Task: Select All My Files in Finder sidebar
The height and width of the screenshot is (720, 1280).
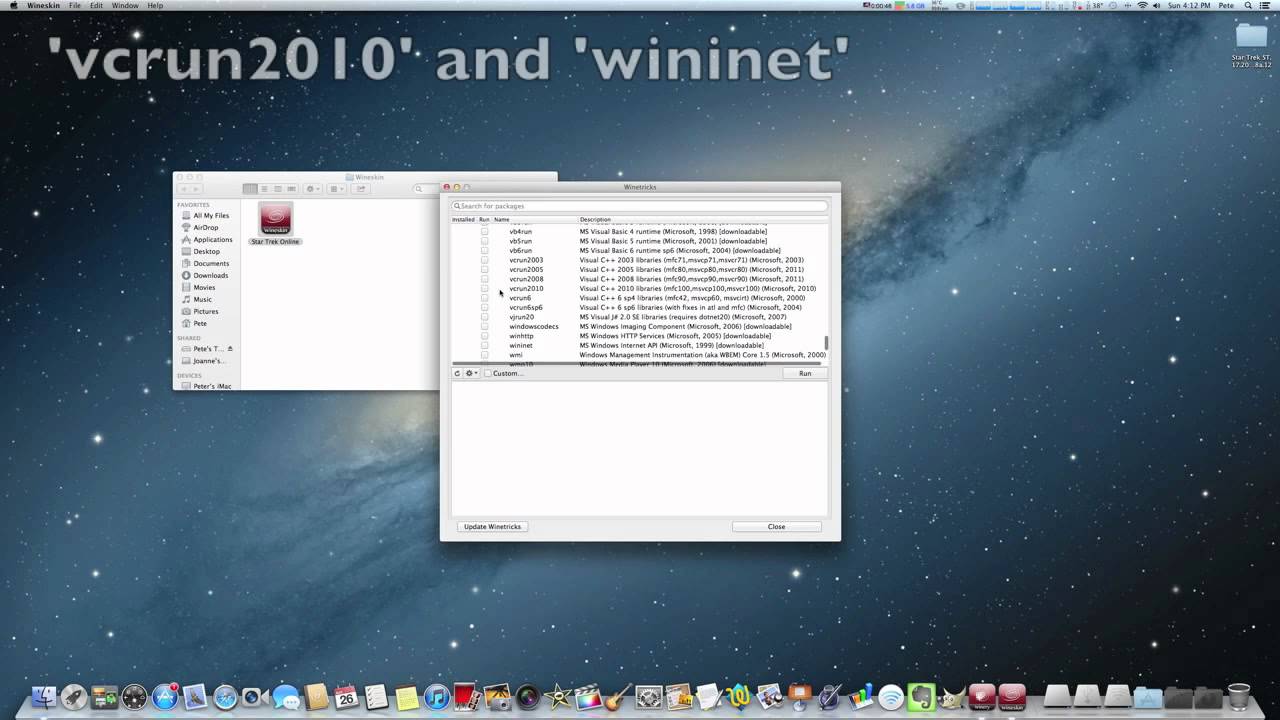Action: tap(211, 215)
